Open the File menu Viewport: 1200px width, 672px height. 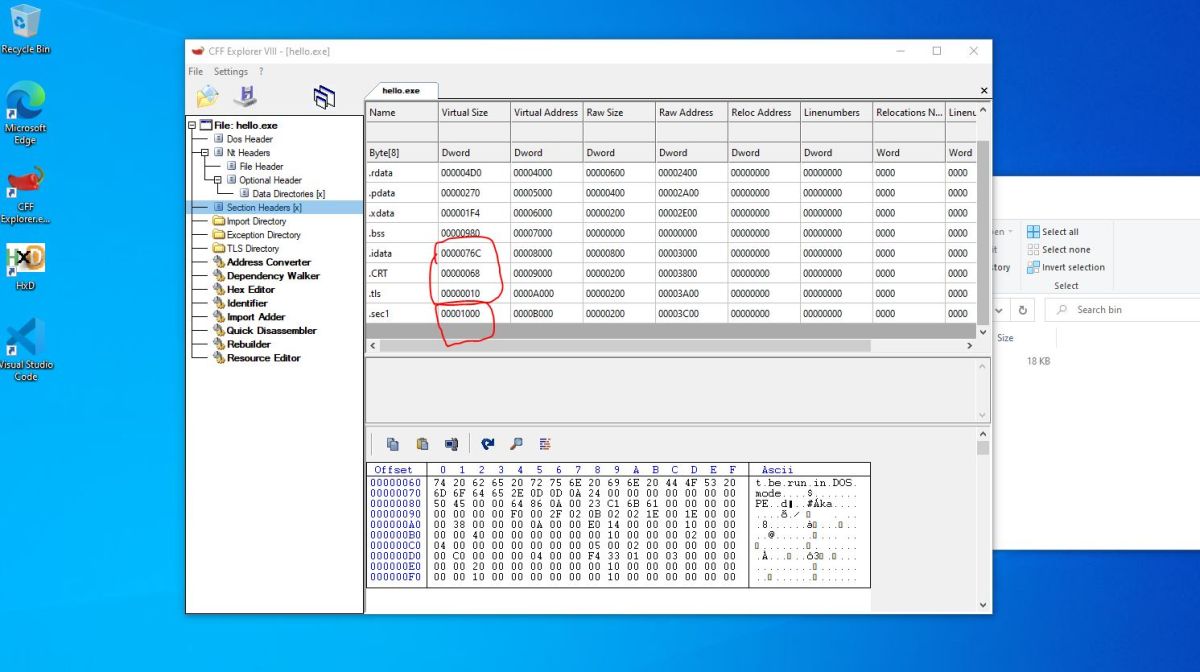point(196,72)
